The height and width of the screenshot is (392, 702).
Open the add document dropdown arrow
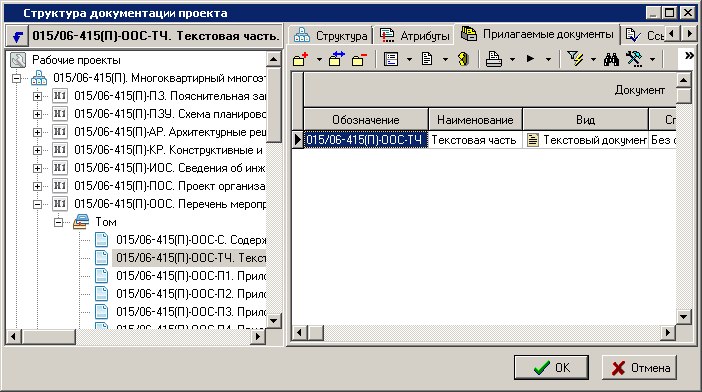click(319, 59)
